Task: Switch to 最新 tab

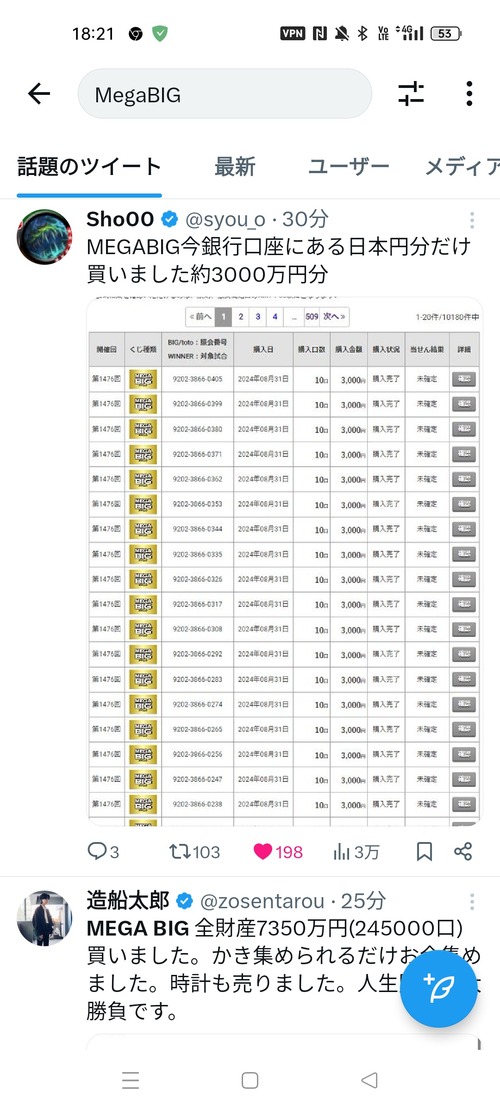Action: coord(234,167)
